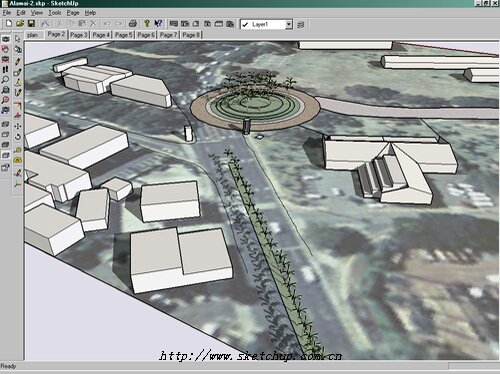
Task: Switch to the Page 4 tab
Action: (x=101, y=35)
